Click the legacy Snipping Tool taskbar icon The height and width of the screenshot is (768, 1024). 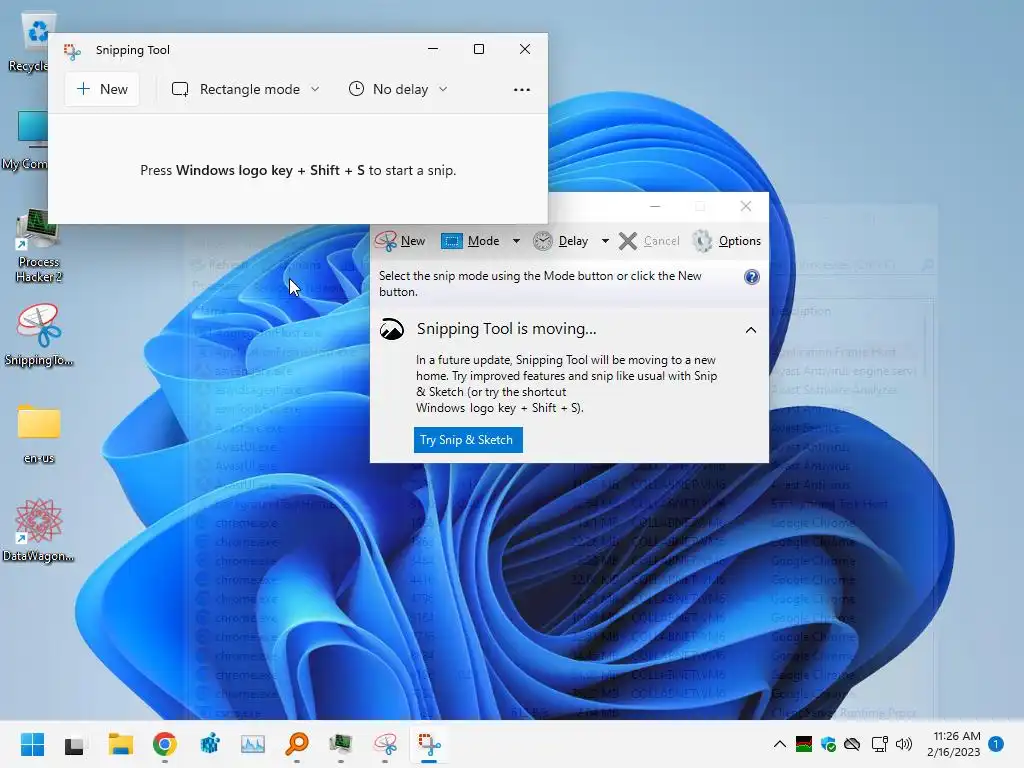coord(385,744)
